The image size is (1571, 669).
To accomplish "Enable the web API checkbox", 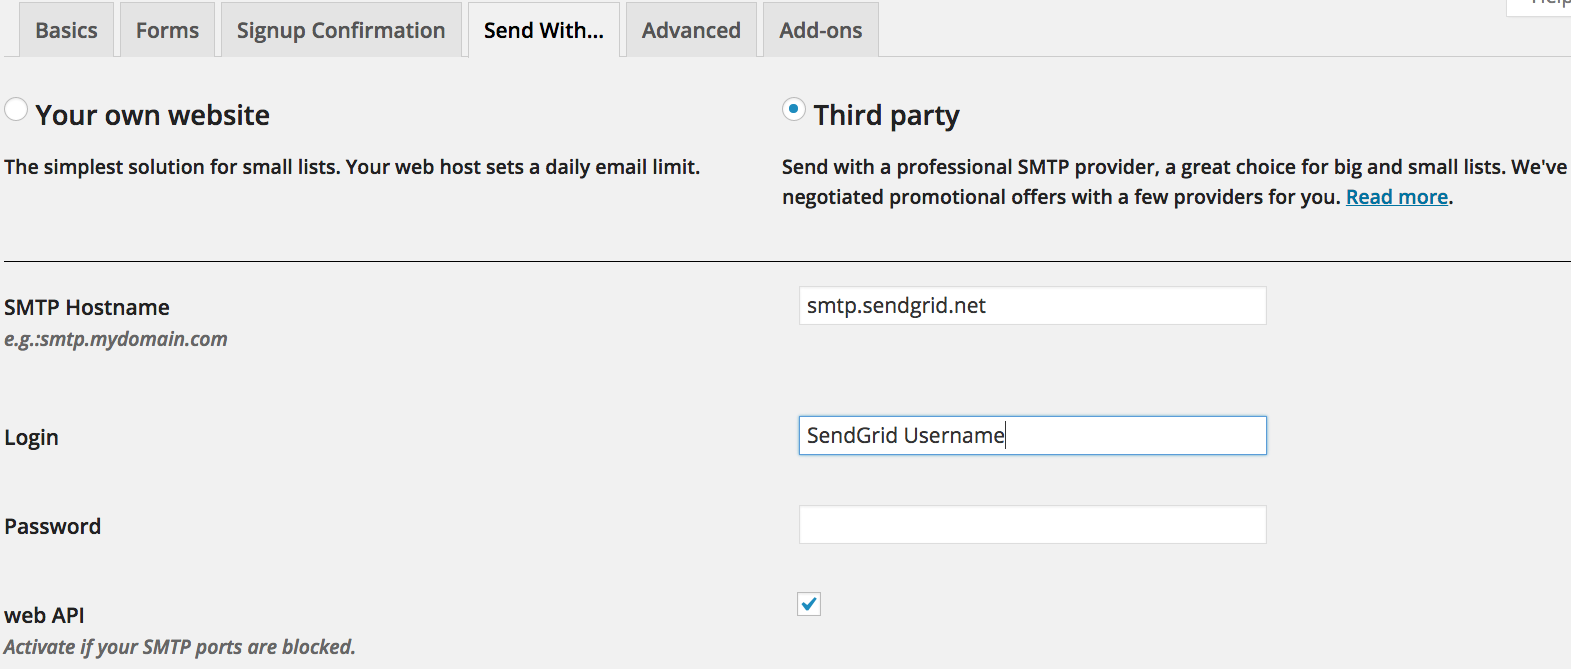I will [808, 604].
